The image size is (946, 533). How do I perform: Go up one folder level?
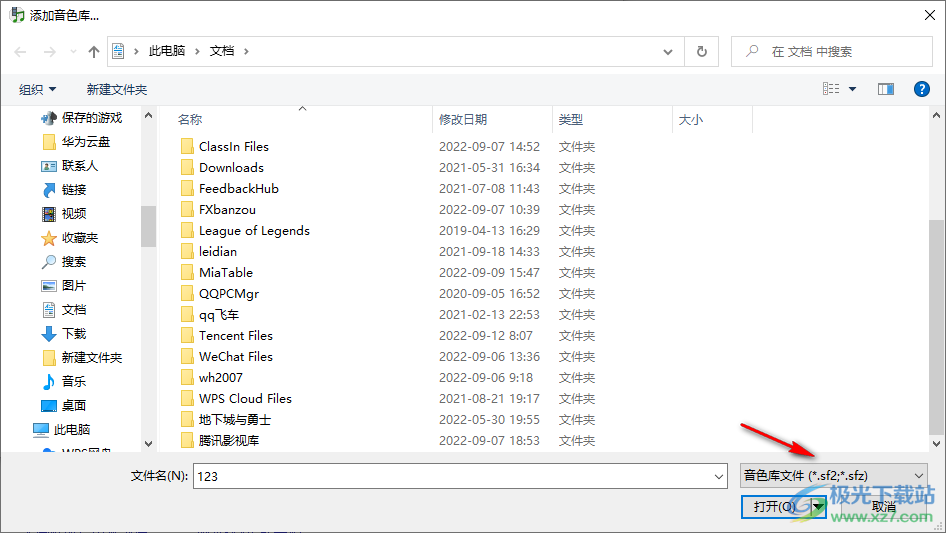tap(94, 52)
